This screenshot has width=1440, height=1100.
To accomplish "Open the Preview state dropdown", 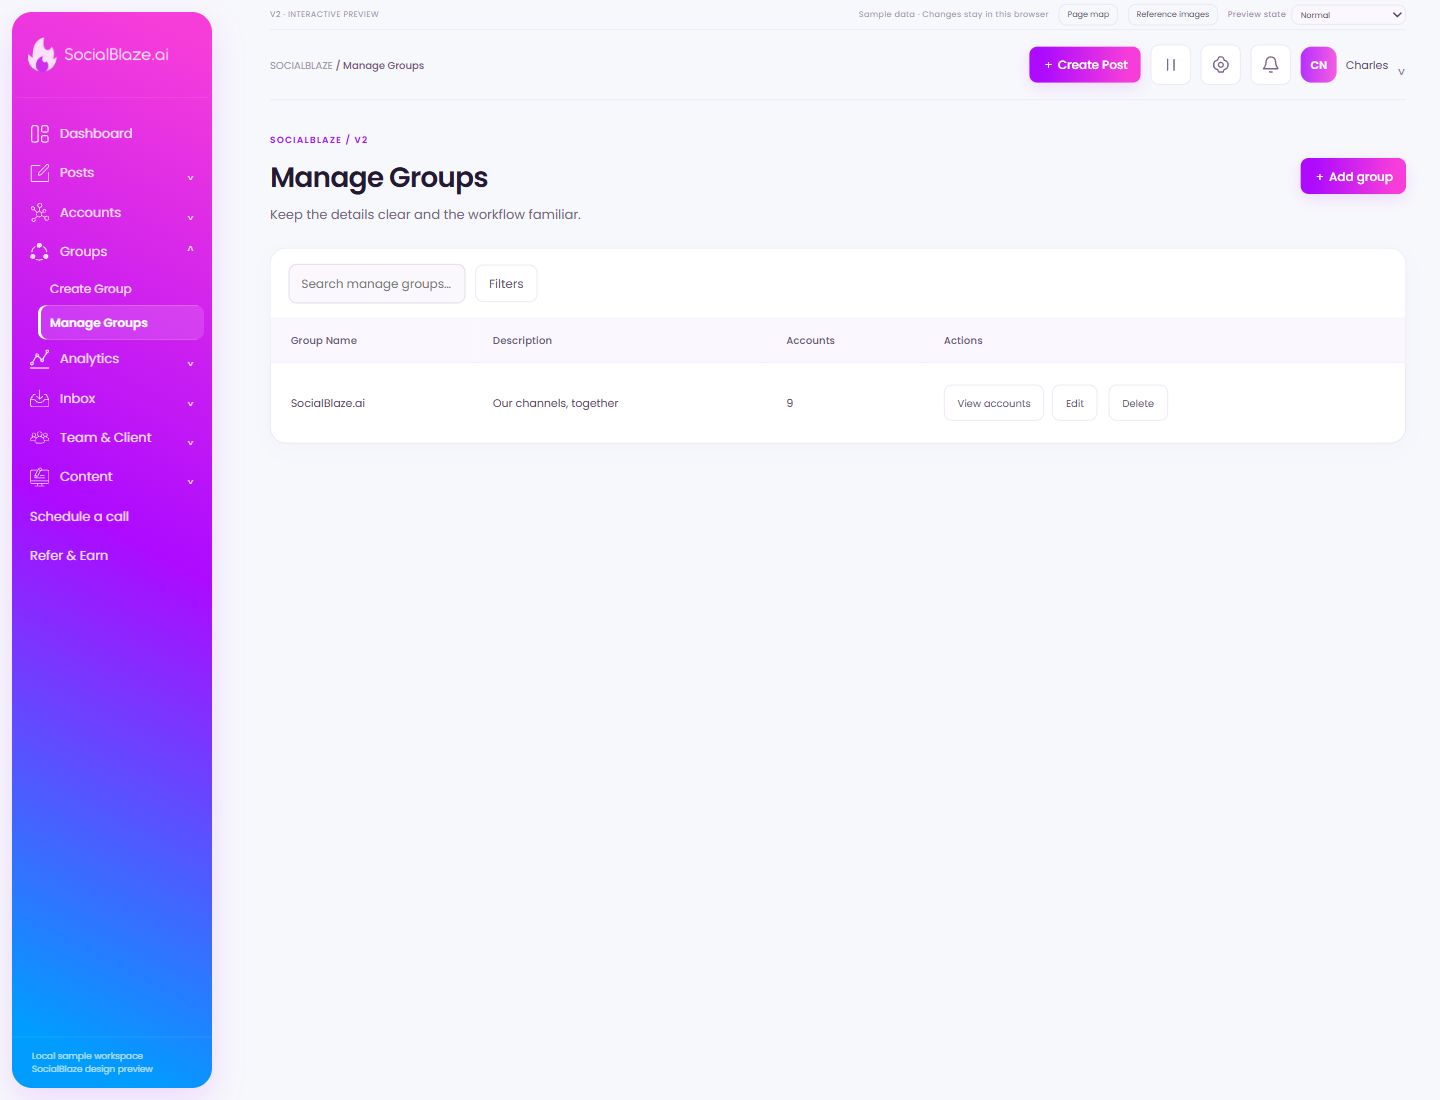I will pyautogui.click(x=1349, y=15).
